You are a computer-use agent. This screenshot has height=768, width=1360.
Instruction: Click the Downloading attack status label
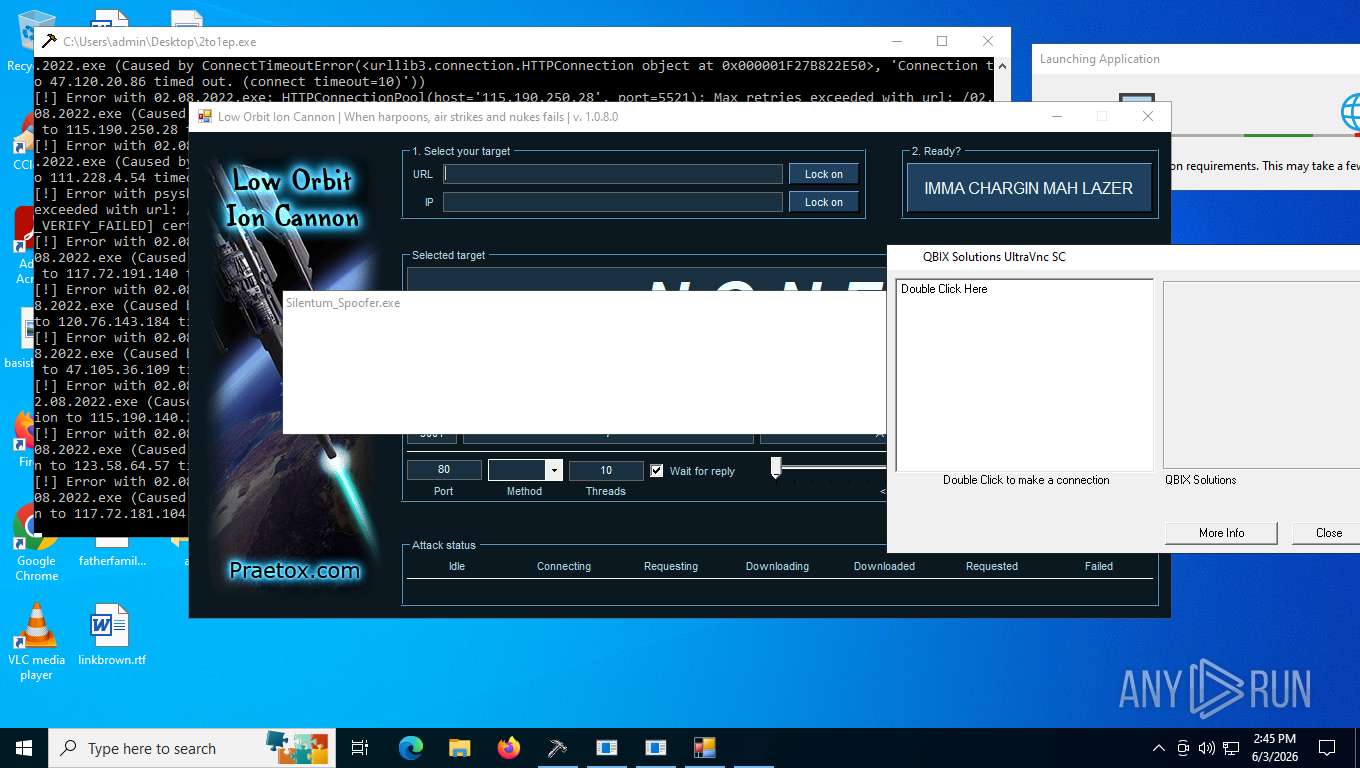tap(777, 566)
